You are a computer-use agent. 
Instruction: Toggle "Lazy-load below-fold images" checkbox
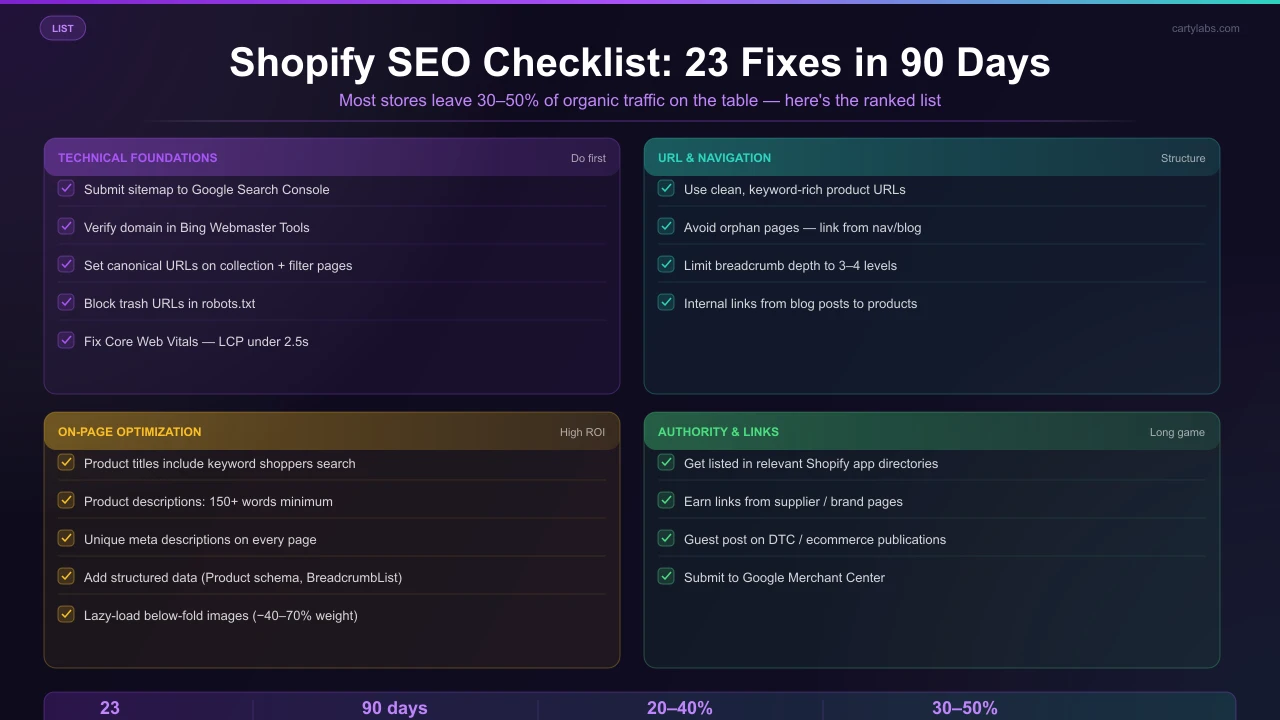click(66, 614)
